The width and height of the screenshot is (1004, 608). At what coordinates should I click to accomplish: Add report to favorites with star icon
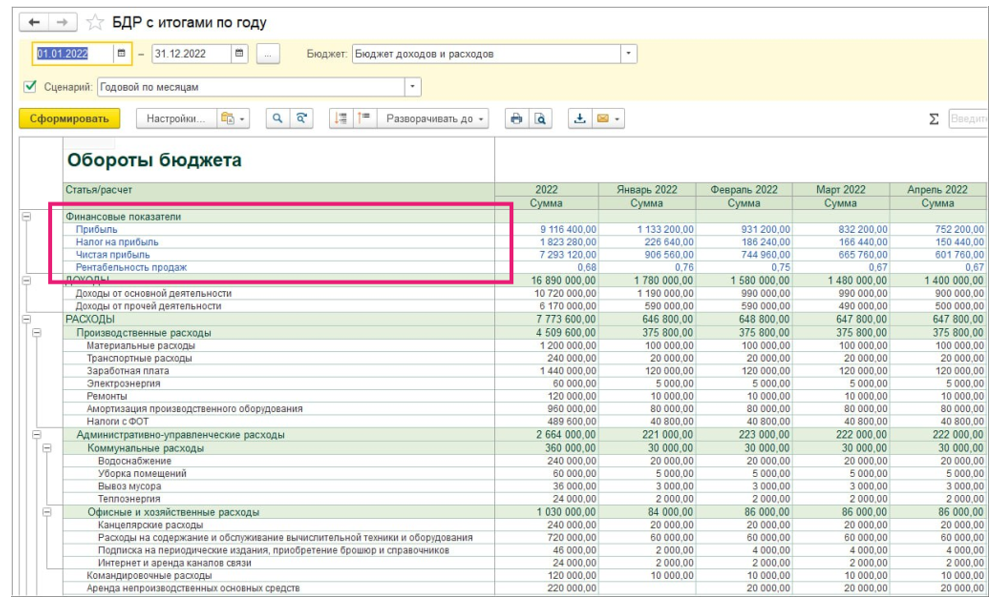click(95, 22)
